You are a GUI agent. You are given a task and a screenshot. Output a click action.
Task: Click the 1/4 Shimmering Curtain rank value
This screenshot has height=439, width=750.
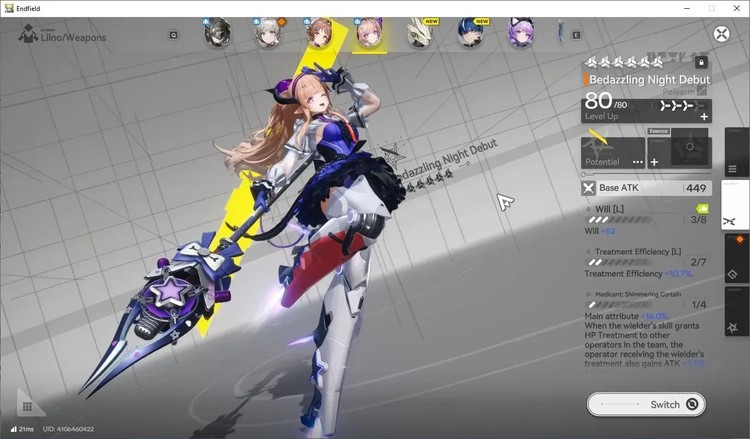698,305
